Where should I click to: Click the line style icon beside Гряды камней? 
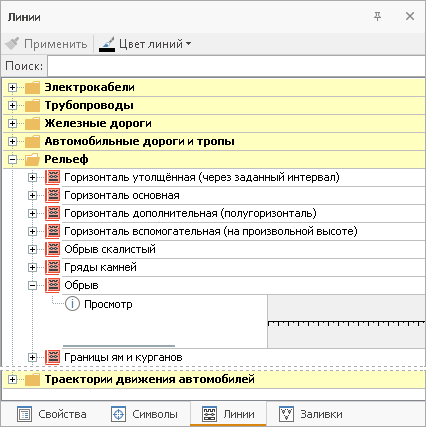(x=52, y=267)
